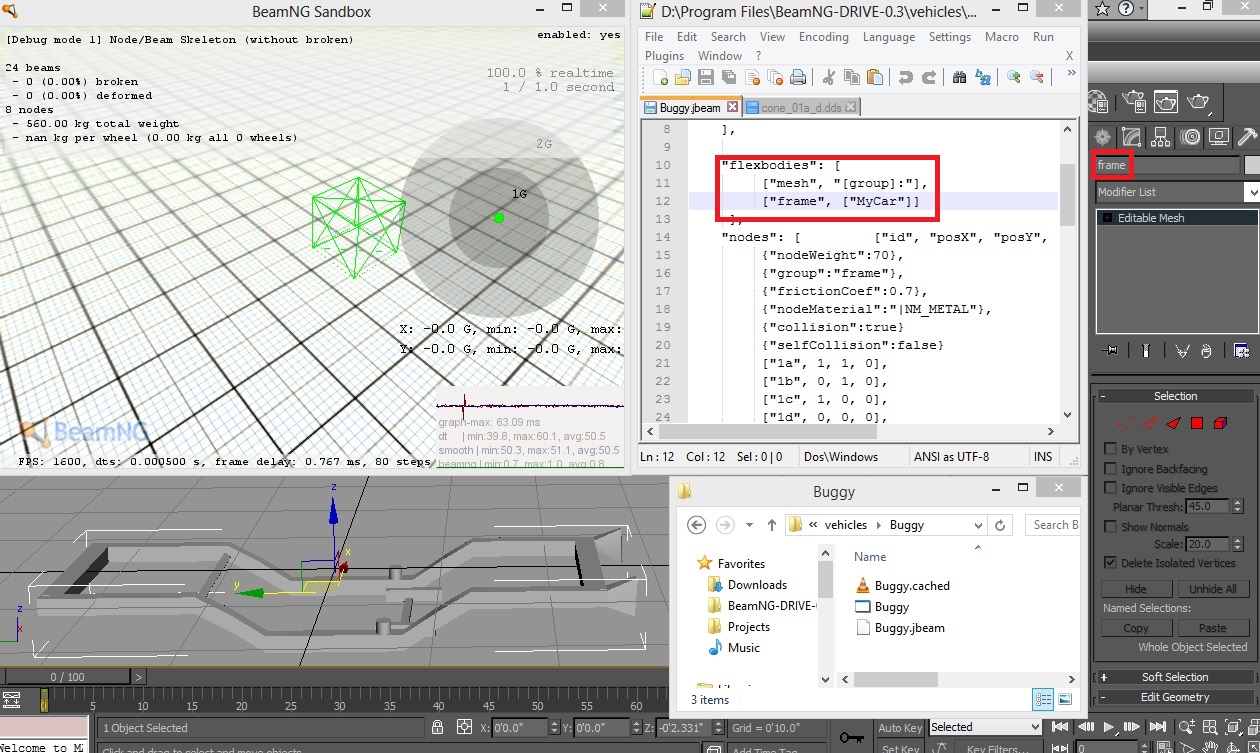The width and height of the screenshot is (1260, 753).
Task: Click Pin Stack icon below modifier stack
Action: 1109,351
